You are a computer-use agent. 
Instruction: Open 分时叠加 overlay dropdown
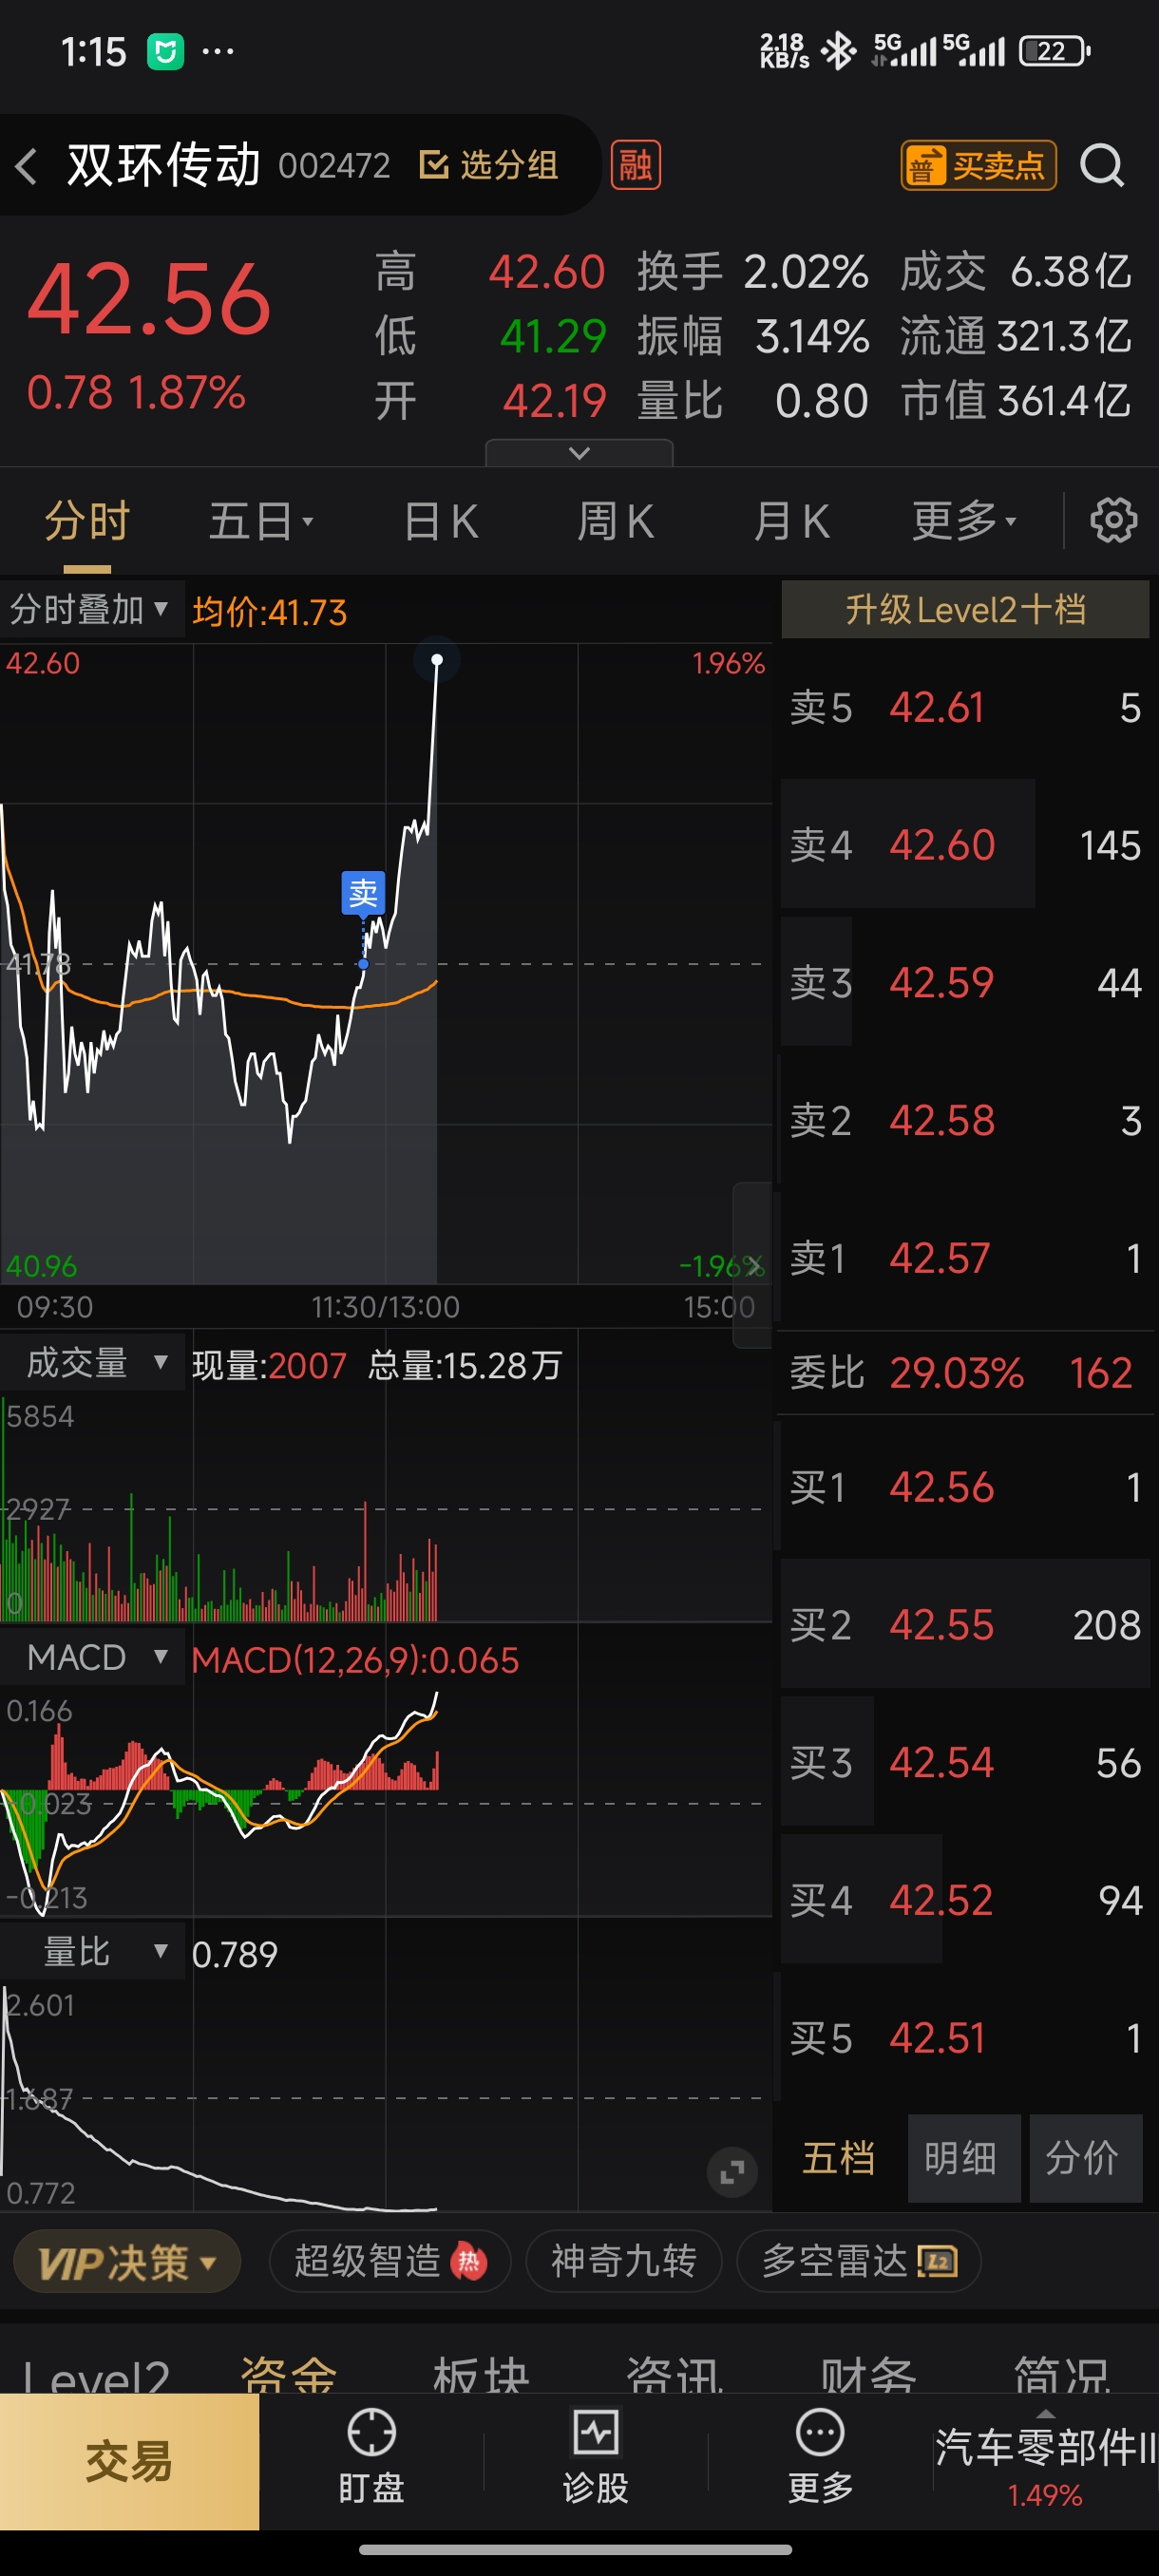click(90, 609)
